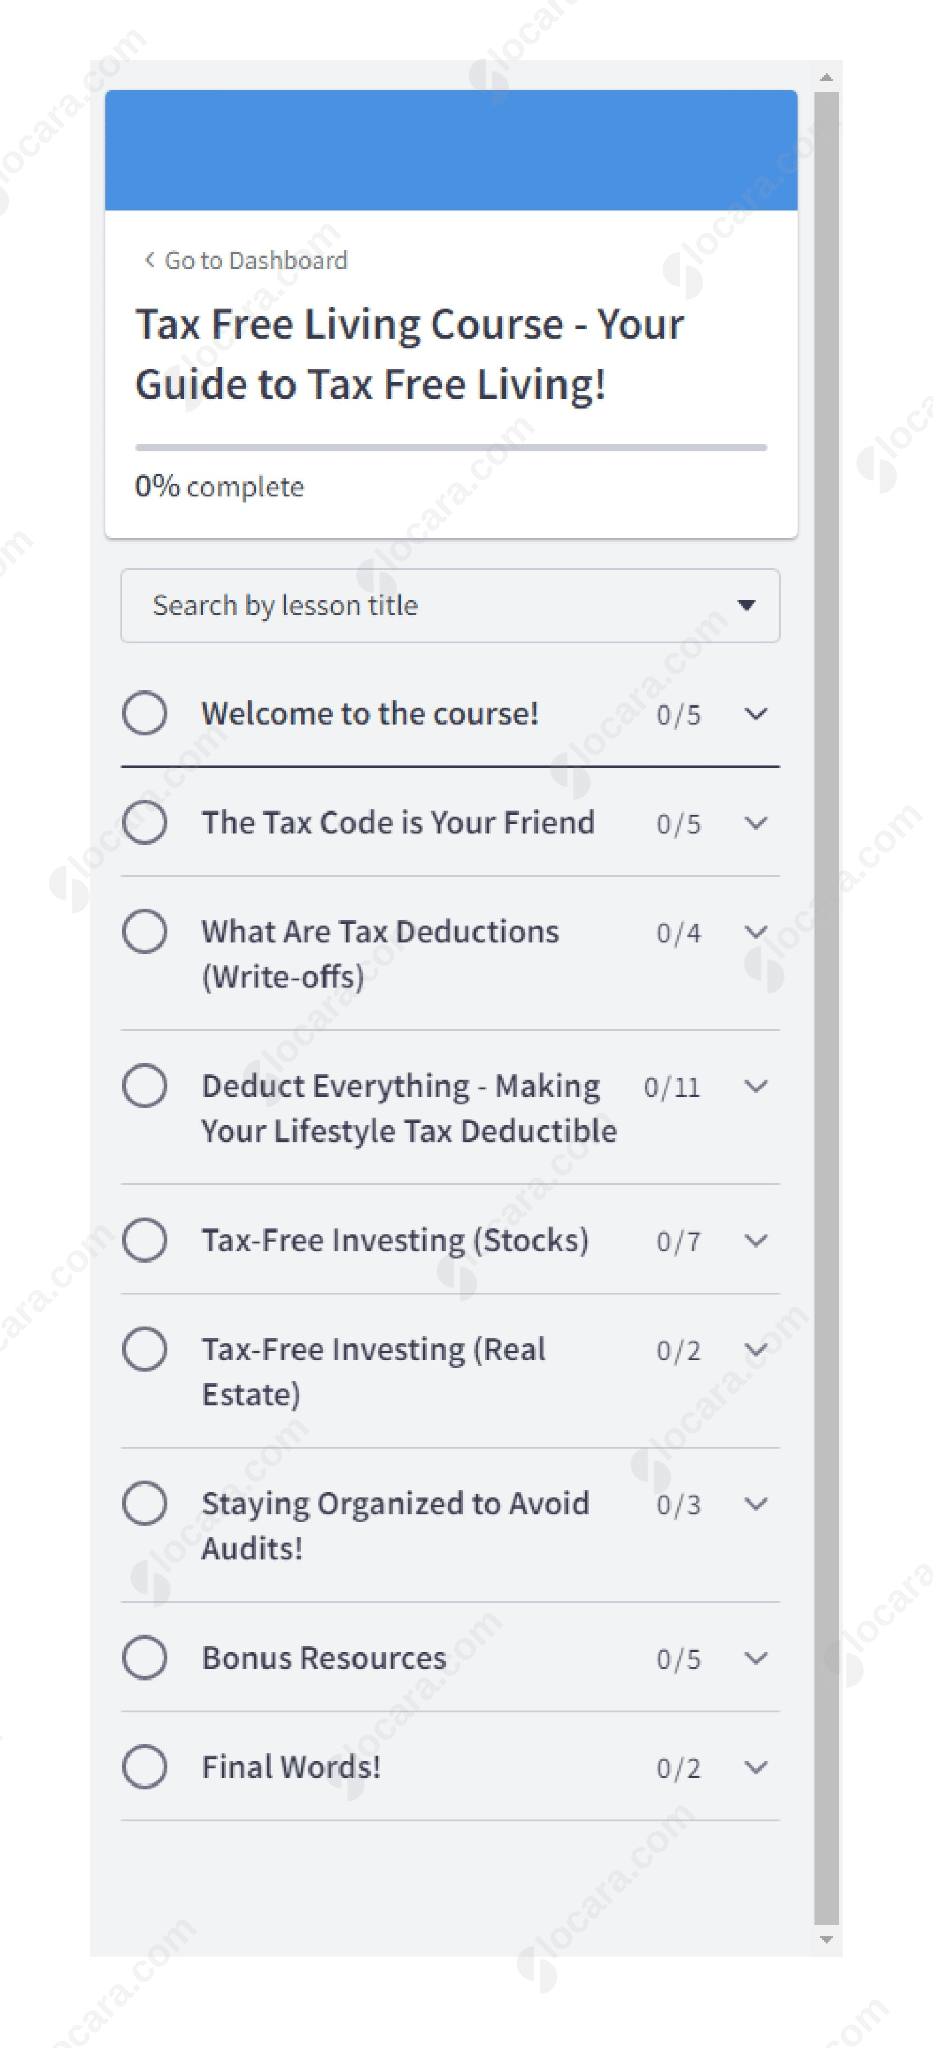Click the completion circle for The Tax Code is Your Friend
Image resolution: width=933 pixels, height=2048 pixels.
pos(145,822)
